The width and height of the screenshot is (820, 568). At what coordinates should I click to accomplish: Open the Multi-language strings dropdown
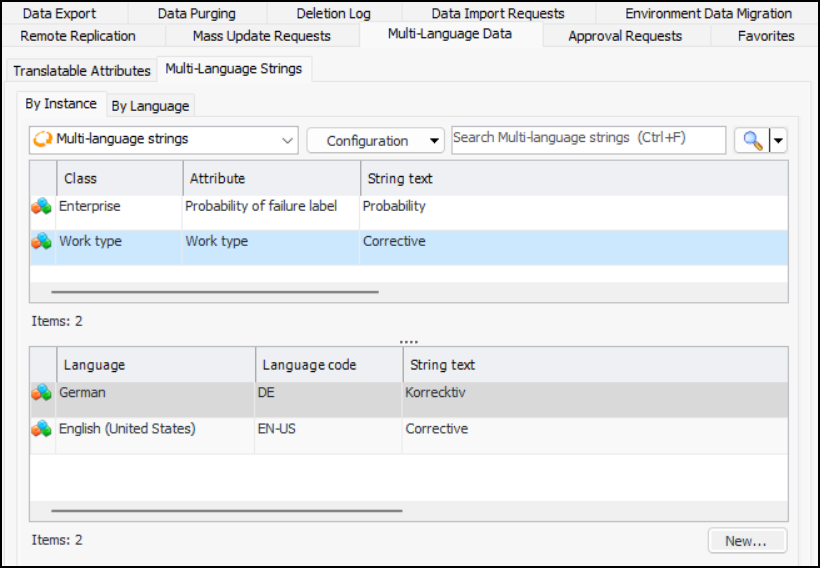[x=288, y=140]
